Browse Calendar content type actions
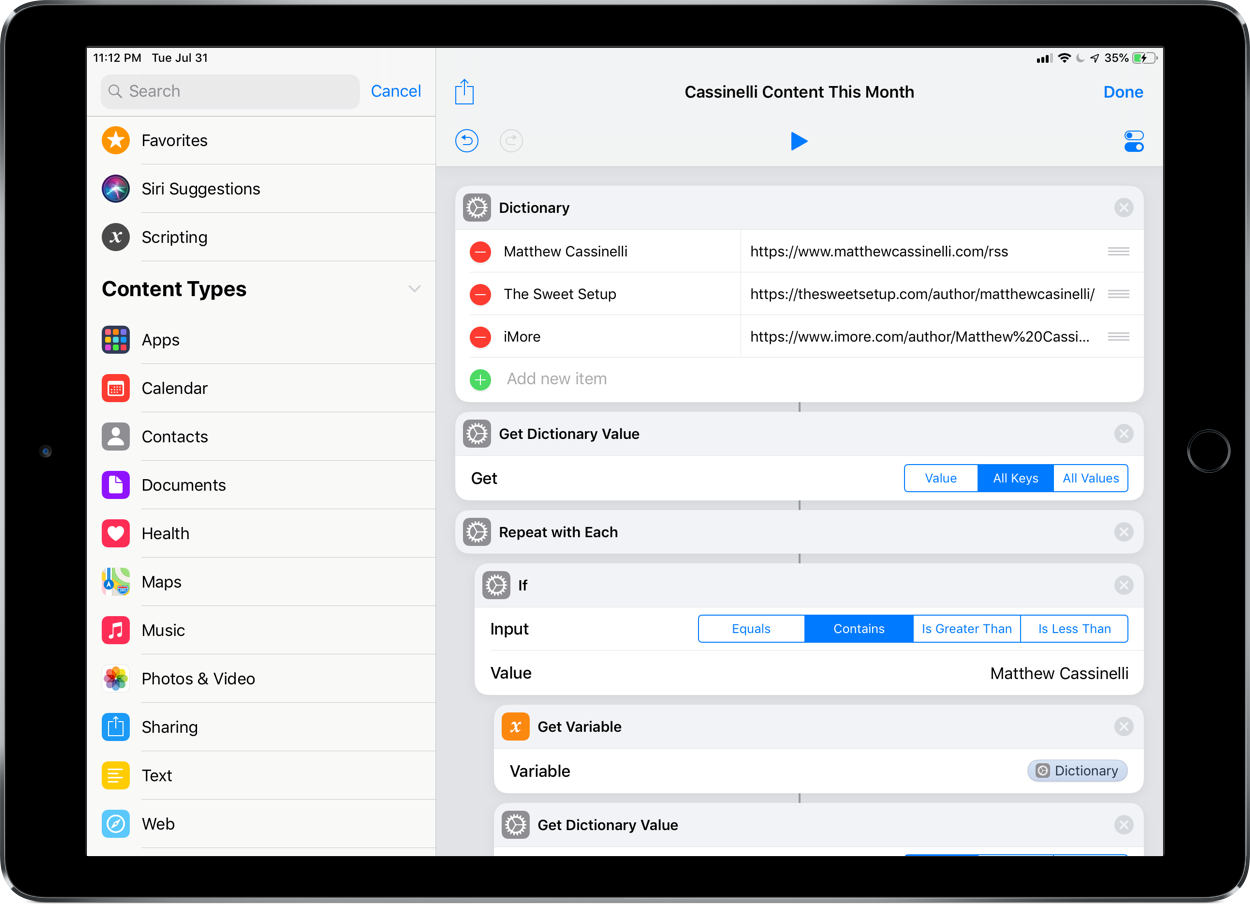Image resolution: width=1250 pixels, height=904 pixels. click(x=262, y=388)
